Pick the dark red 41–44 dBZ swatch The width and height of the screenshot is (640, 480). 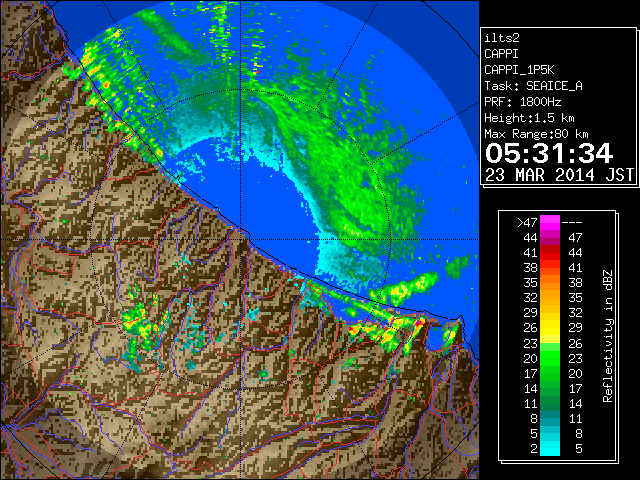[x=550, y=253]
